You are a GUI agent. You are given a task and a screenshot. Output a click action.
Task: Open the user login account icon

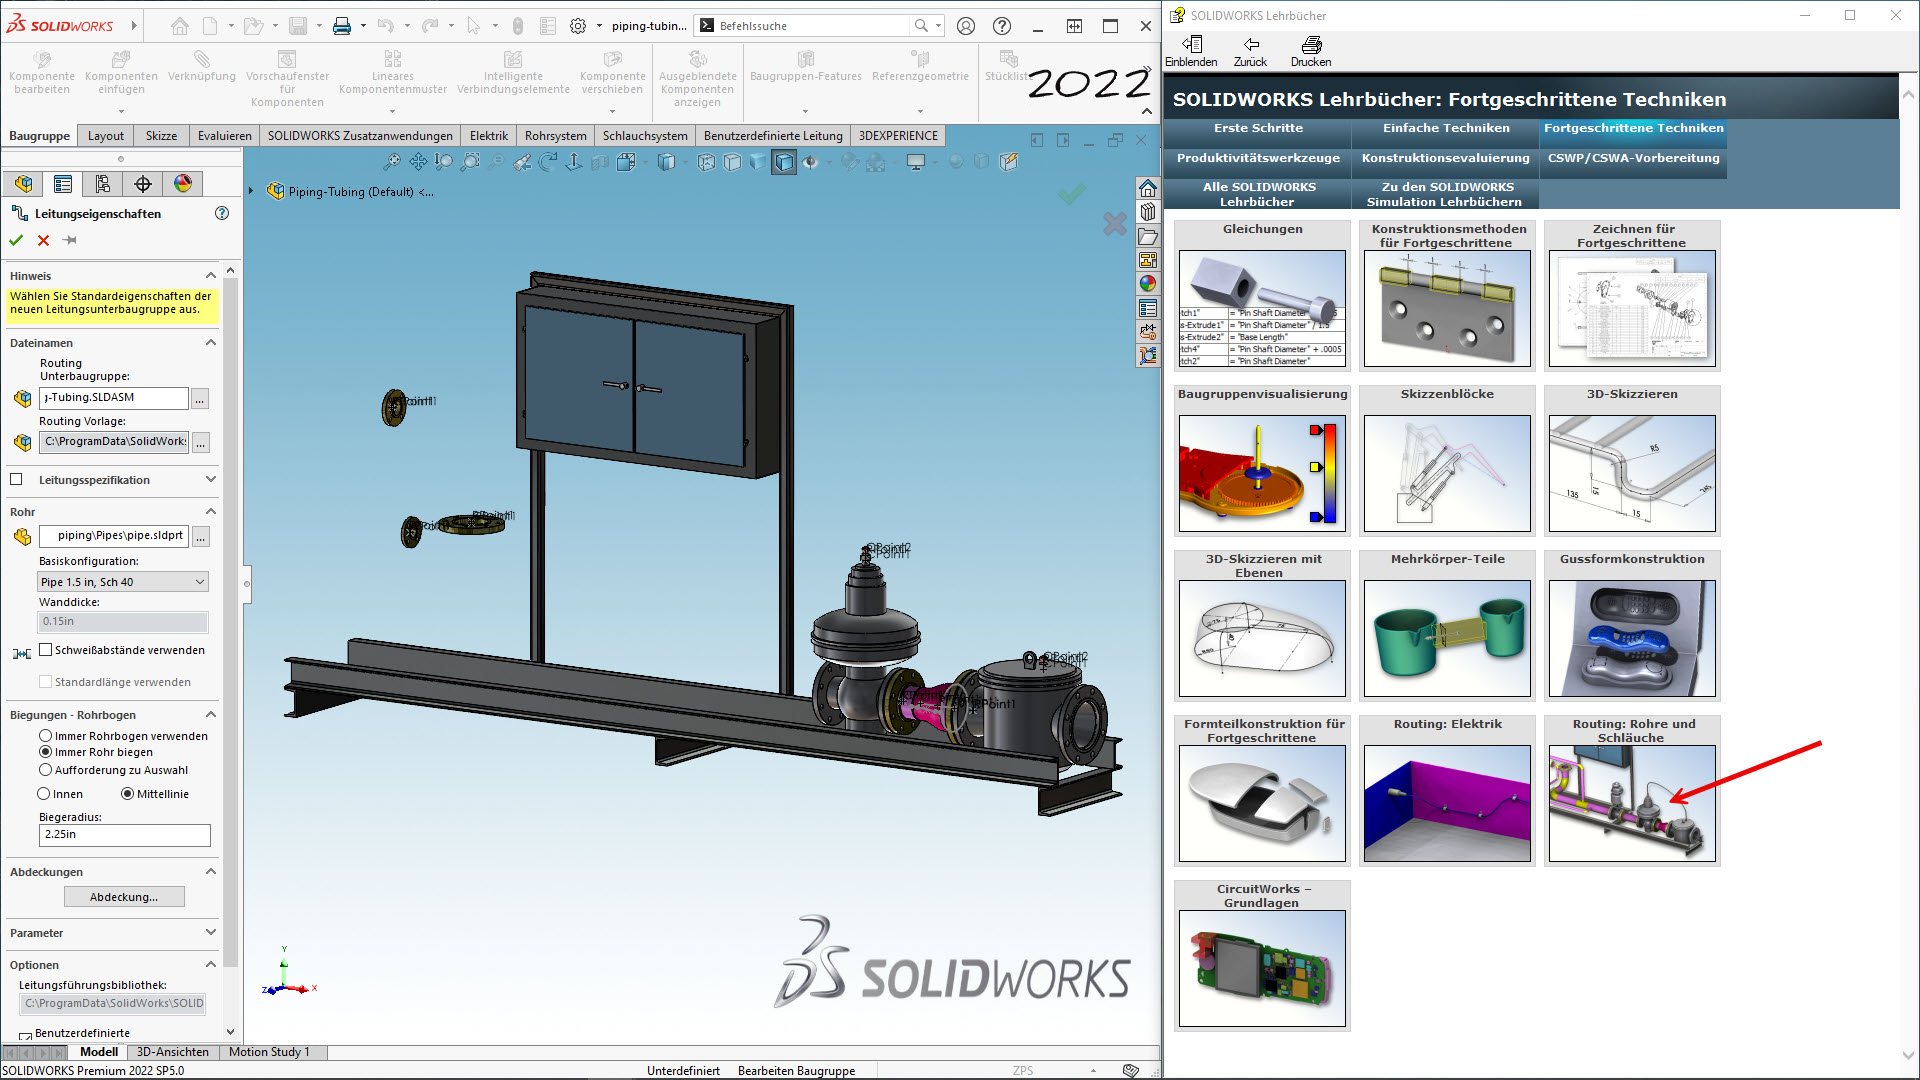966,26
